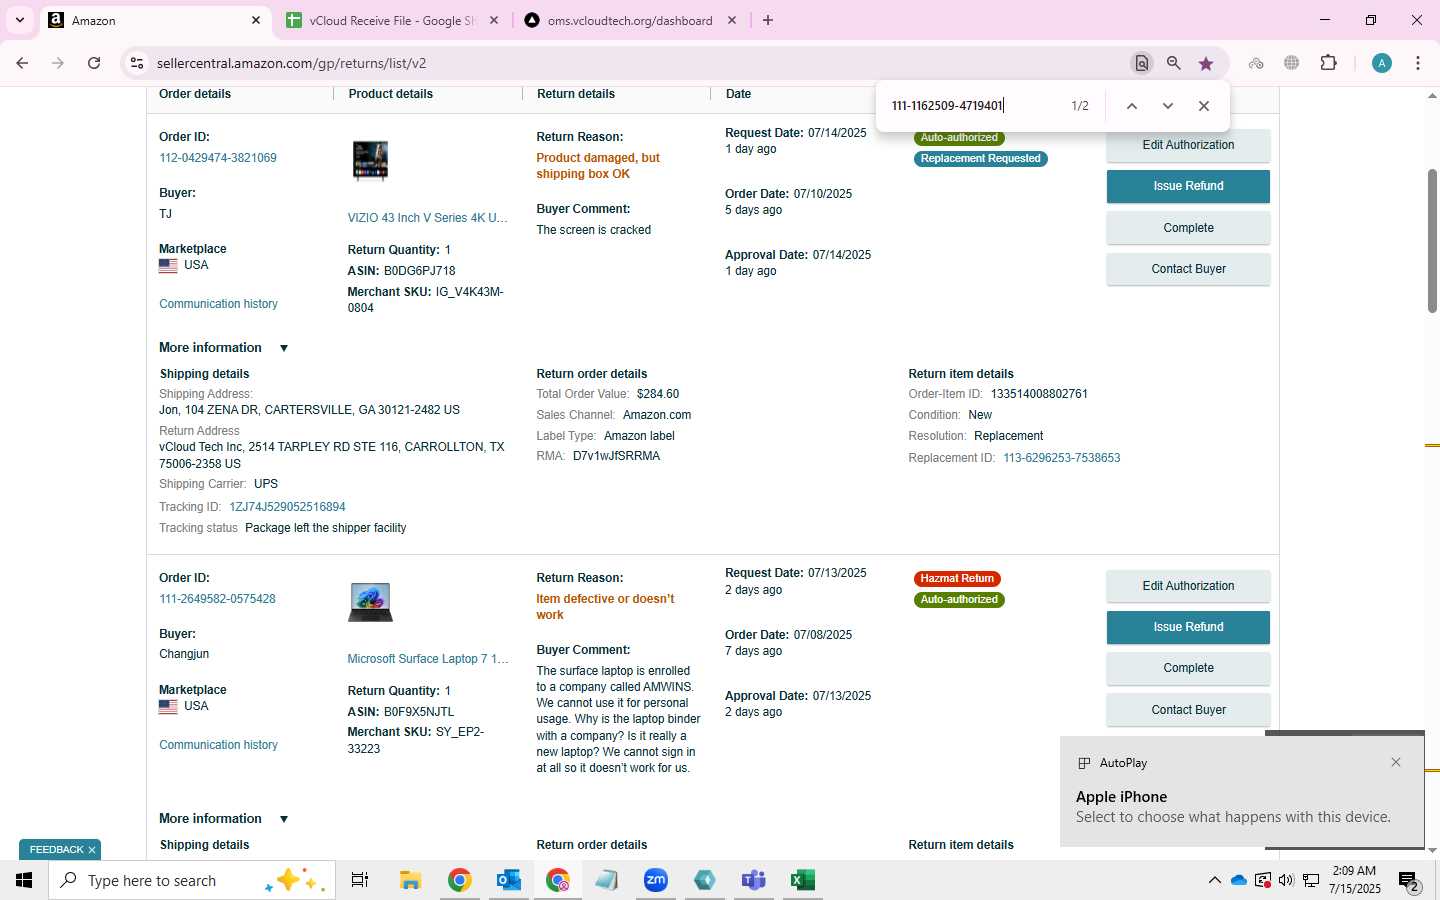Open the zoom magnifier icon in address bar
Viewport: 1440px width, 900px height.
point(1174,63)
